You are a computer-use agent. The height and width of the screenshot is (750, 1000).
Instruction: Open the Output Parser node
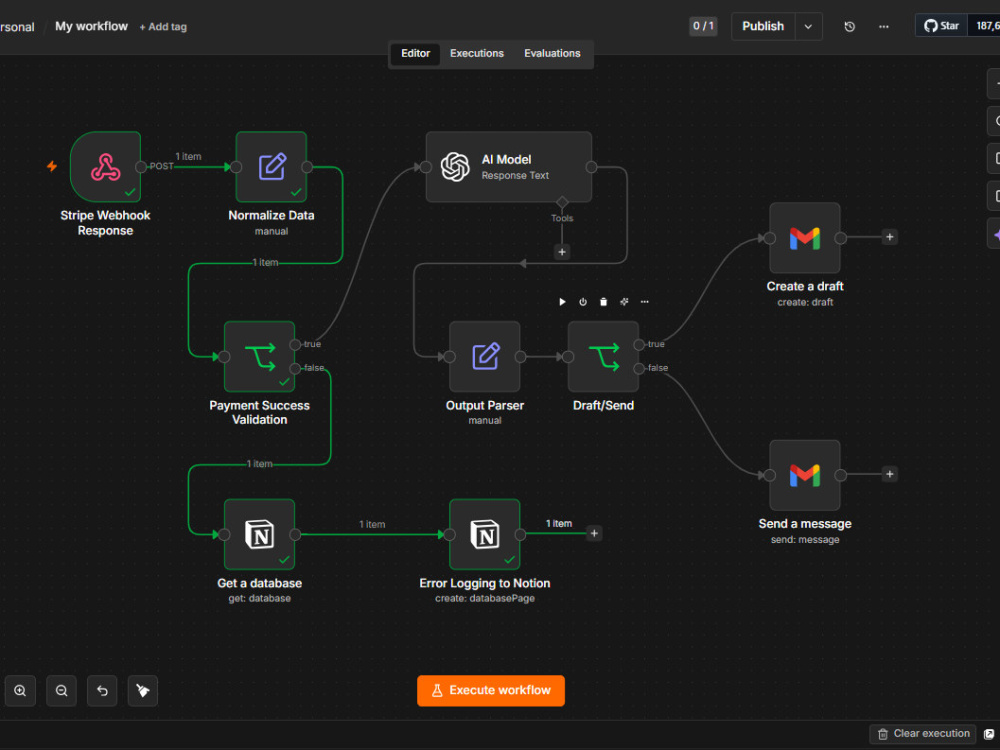pyautogui.click(x=485, y=357)
